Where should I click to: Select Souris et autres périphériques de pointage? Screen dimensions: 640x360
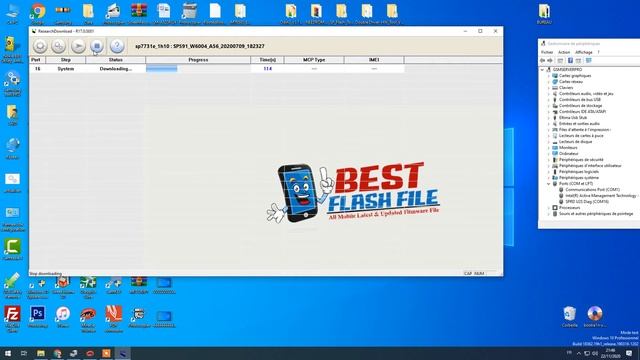click(x=596, y=214)
